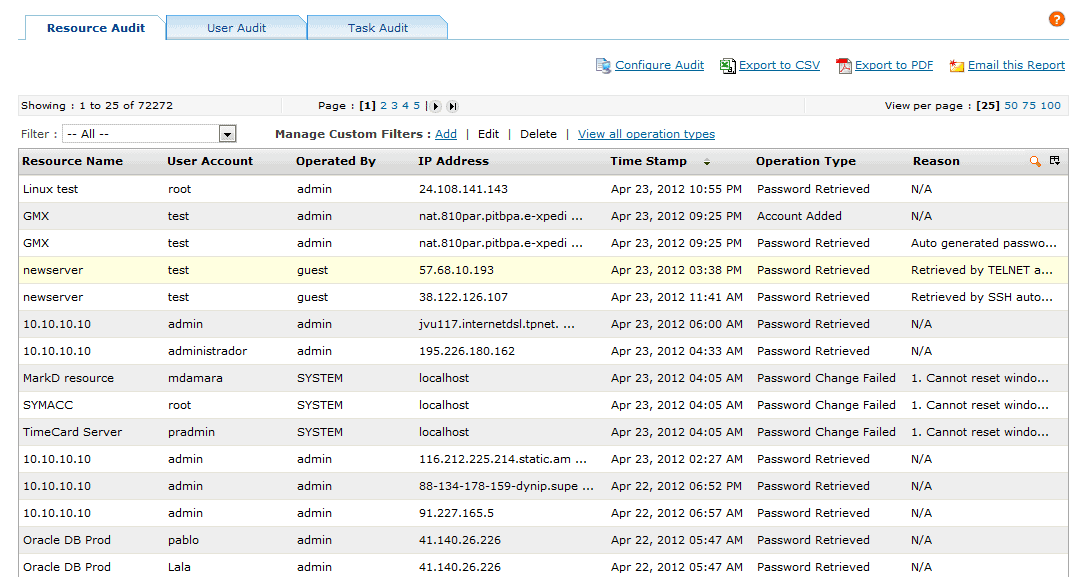Image resolution: width=1080 pixels, height=577 pixels.
Task: Open the orange help question mark icon
Action: (1056, 19)
